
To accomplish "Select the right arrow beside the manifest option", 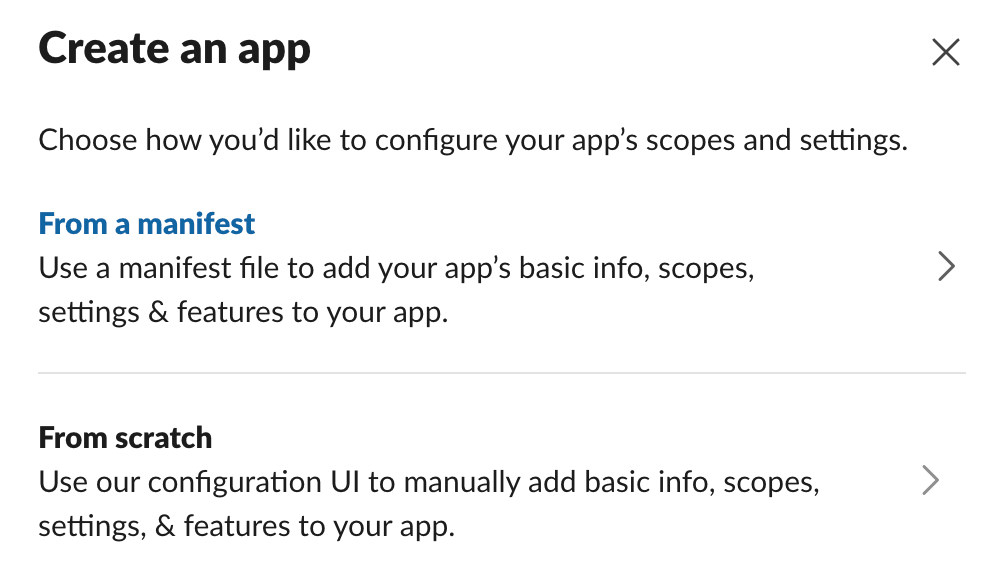I will [x=946, y=266].
